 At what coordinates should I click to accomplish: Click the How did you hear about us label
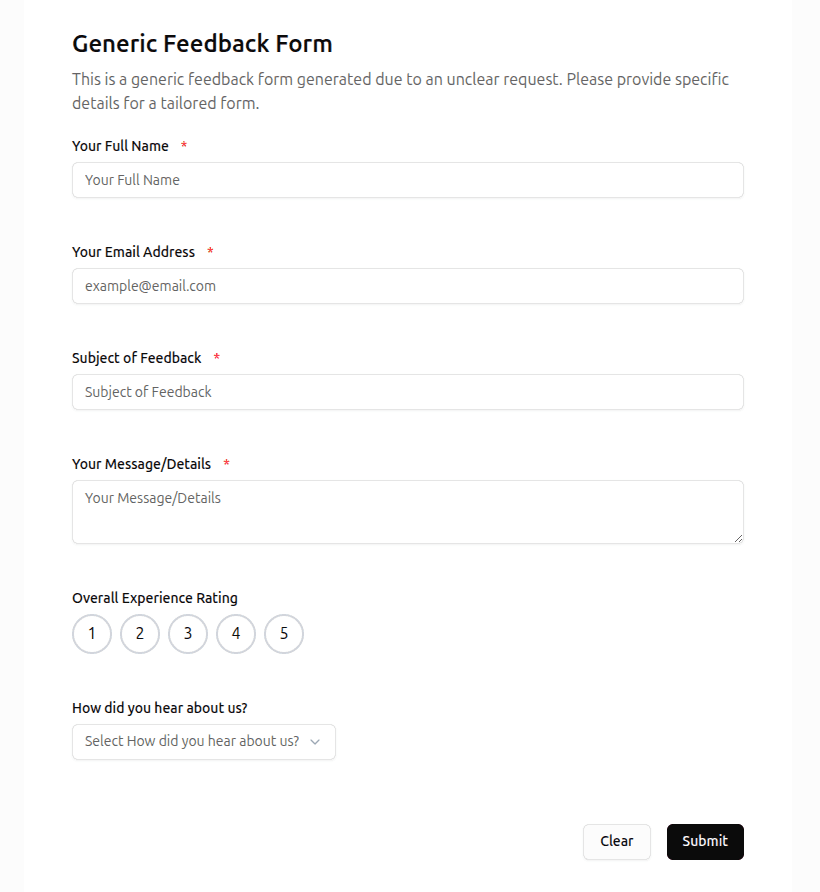[160, 708]
